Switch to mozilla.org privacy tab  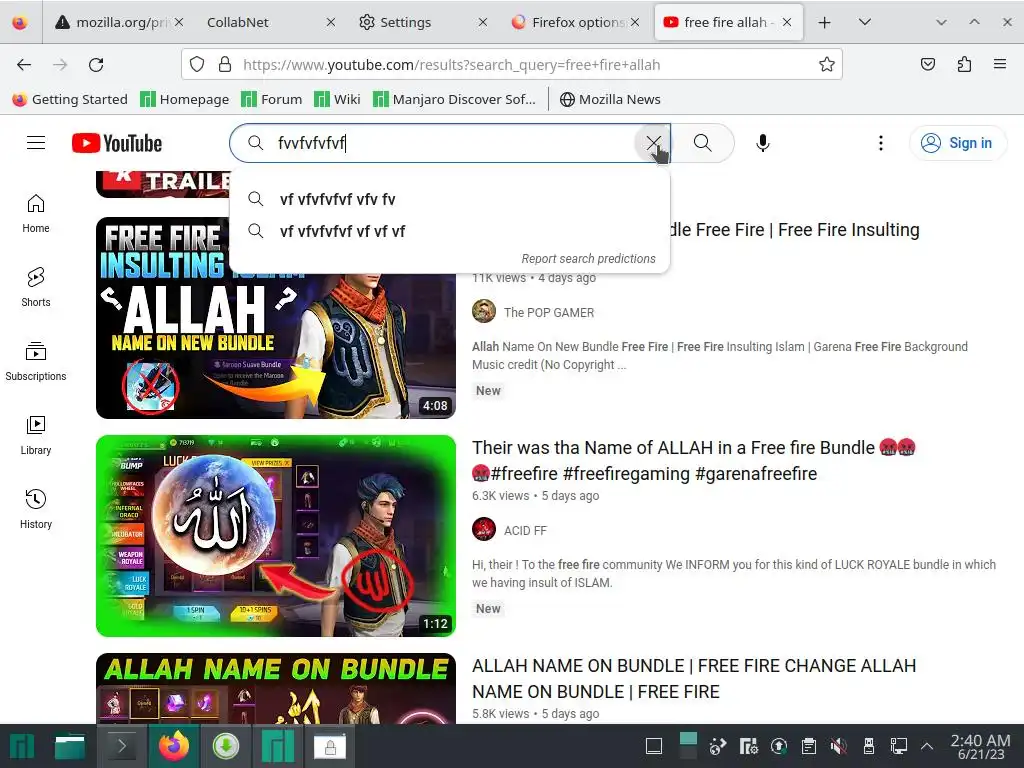(x=119, y=22)
